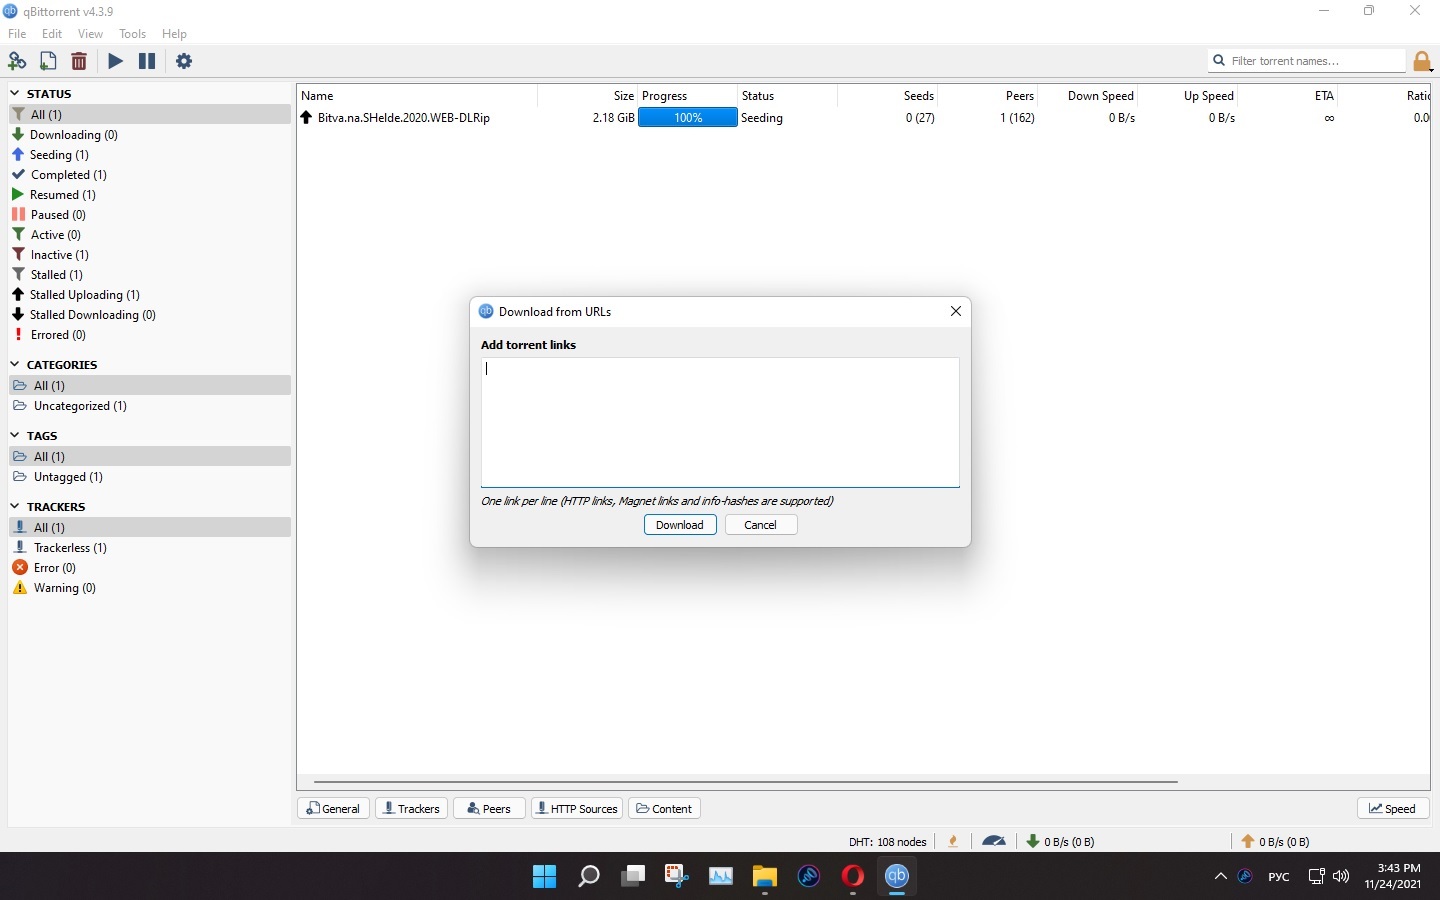Select the tracker Warning (0) filter
The width and height of the screenshot is (1440, 900).
point(150,588)
